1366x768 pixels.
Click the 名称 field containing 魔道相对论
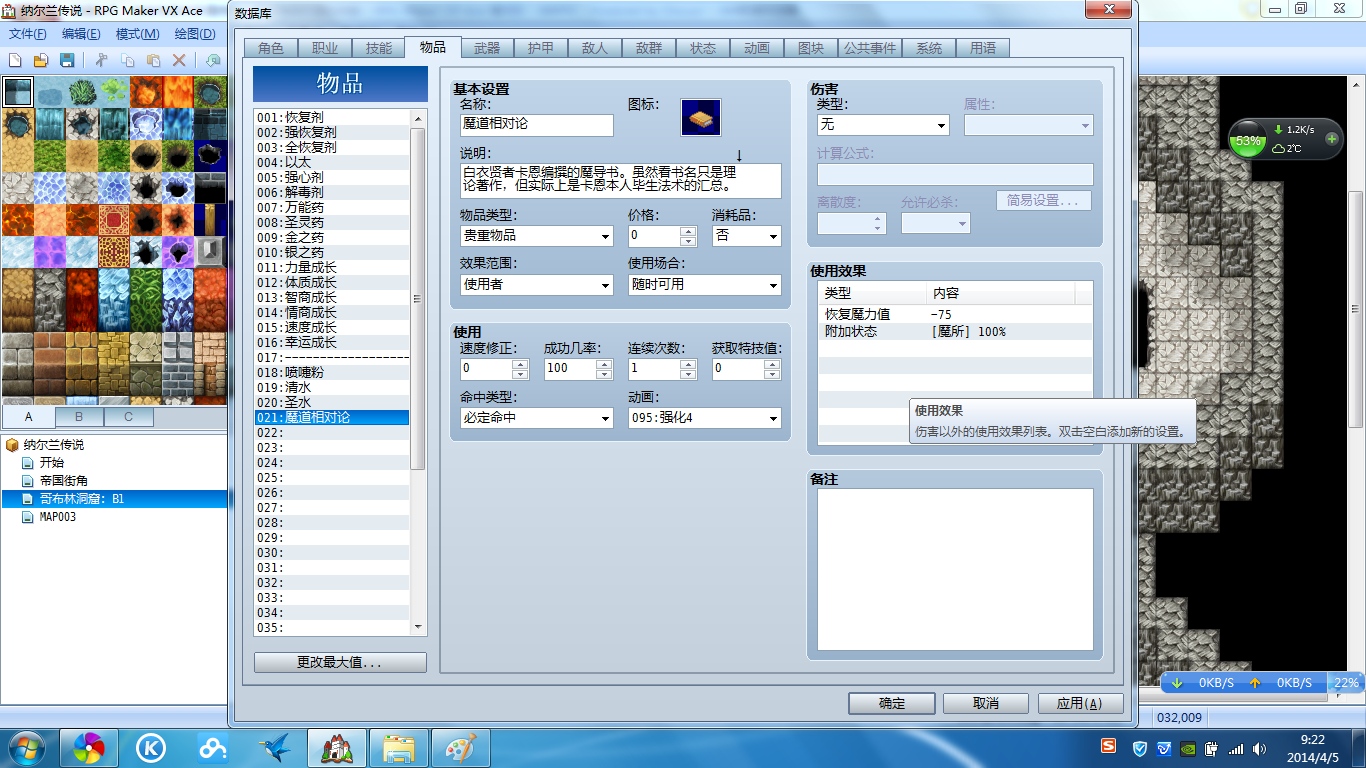coord(537,125)
